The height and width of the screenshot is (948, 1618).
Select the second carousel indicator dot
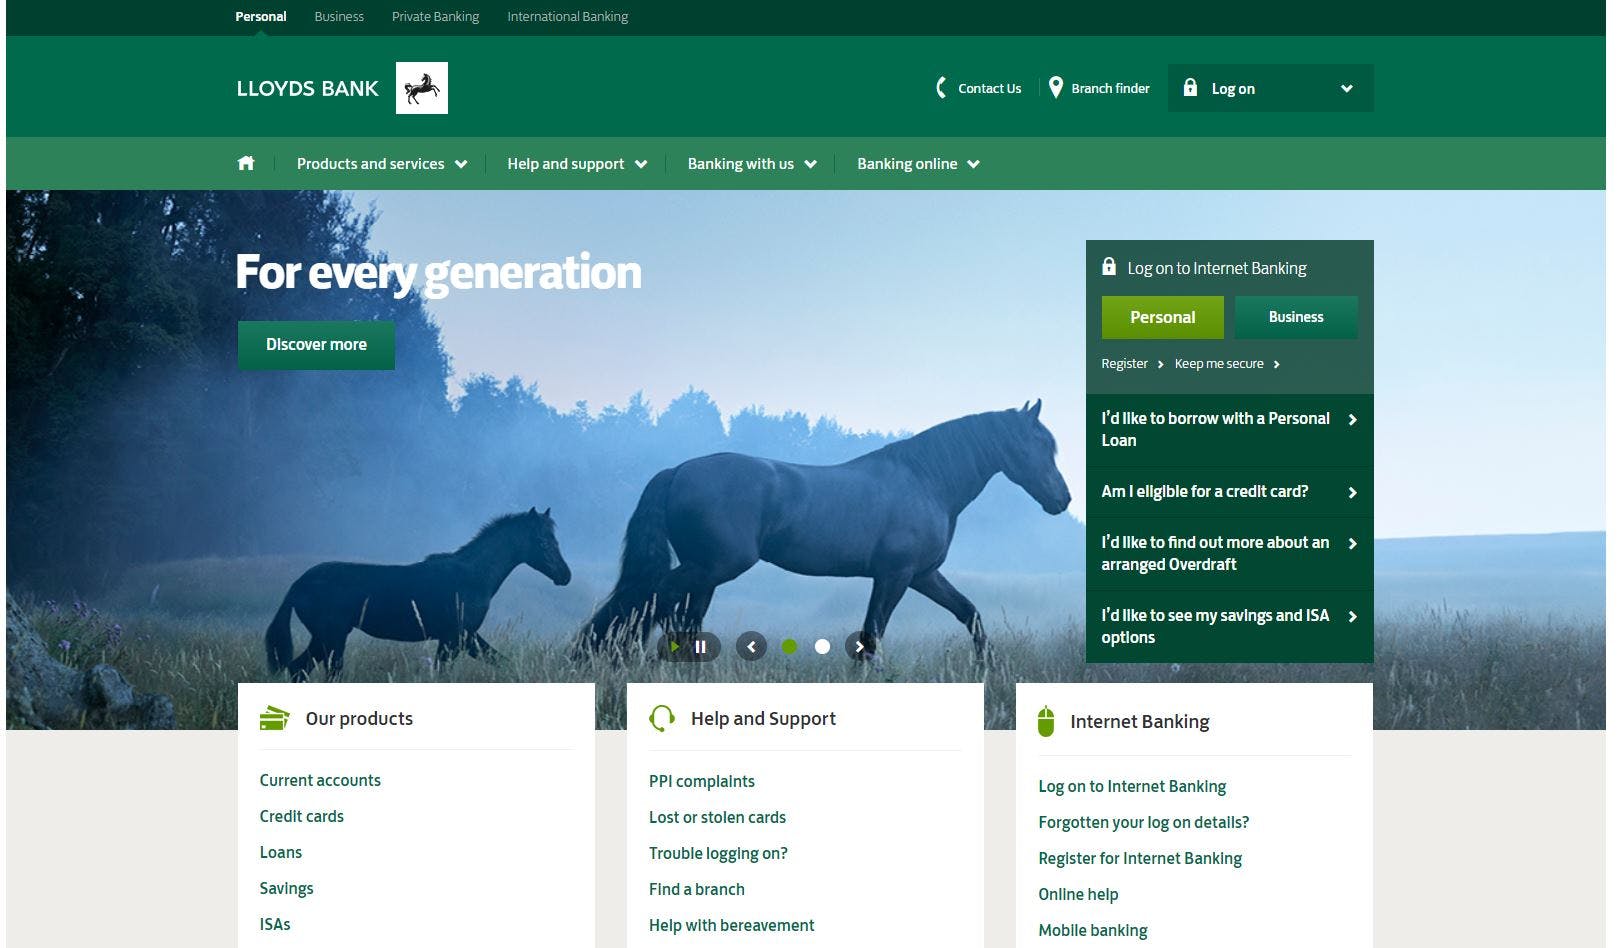[823, 647]
